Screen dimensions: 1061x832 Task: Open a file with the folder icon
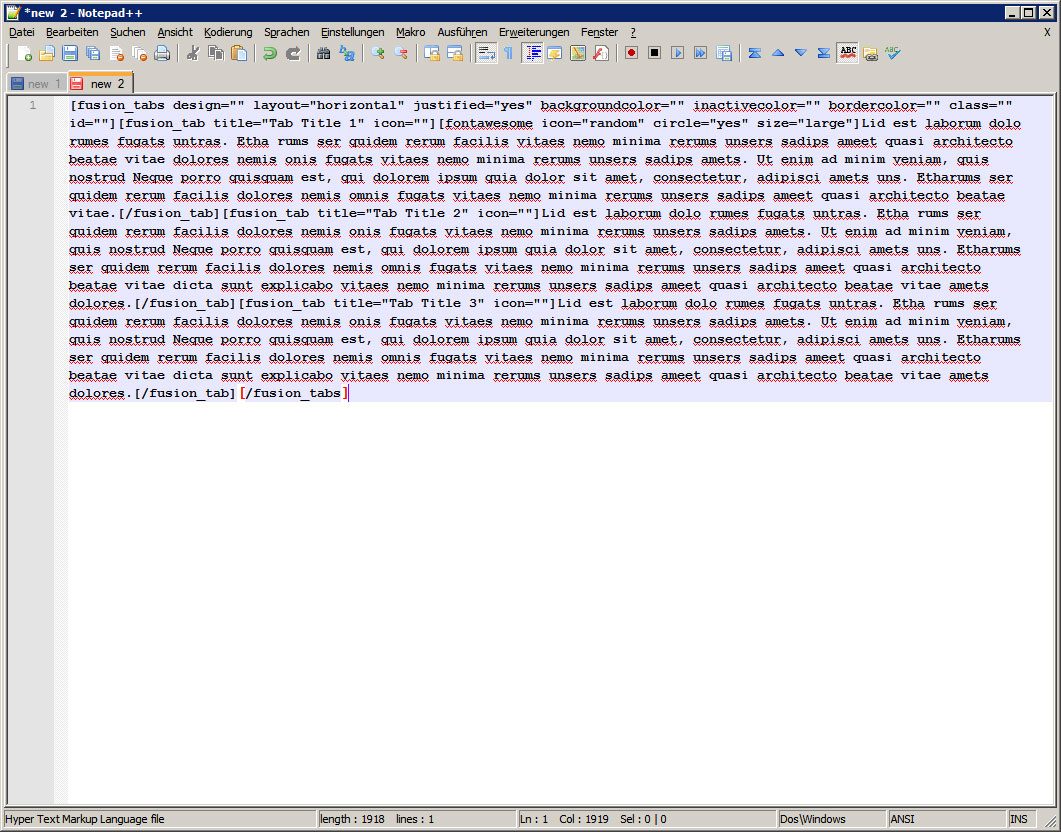click(47, 53)
